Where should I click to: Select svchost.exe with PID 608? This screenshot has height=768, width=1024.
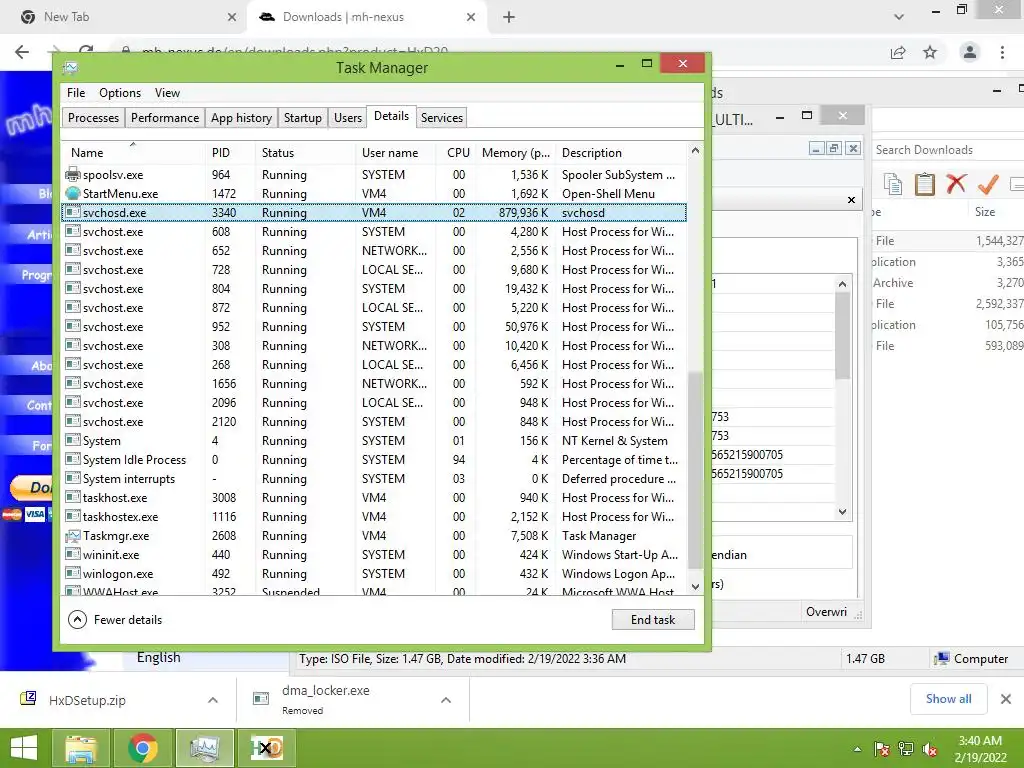(374, 232)
